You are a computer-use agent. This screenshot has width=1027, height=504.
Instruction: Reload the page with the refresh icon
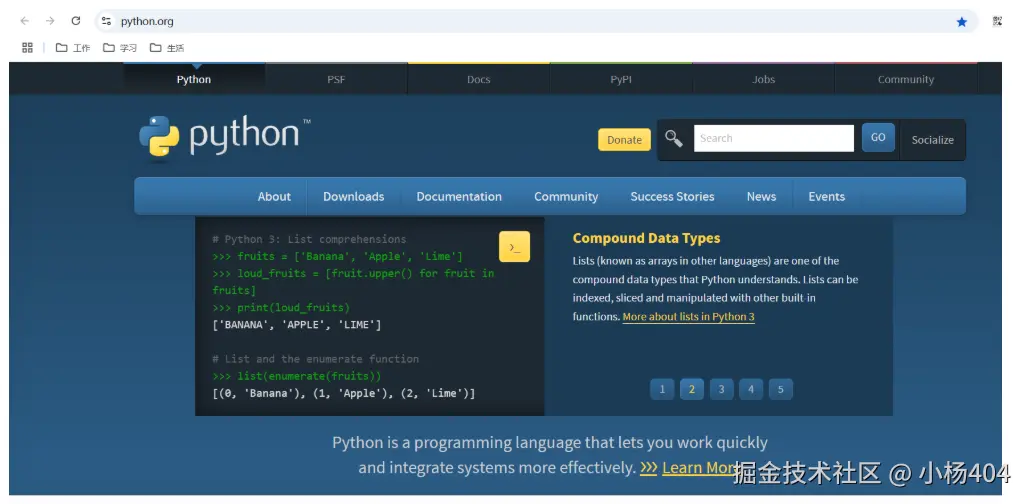tap(75, 21)
